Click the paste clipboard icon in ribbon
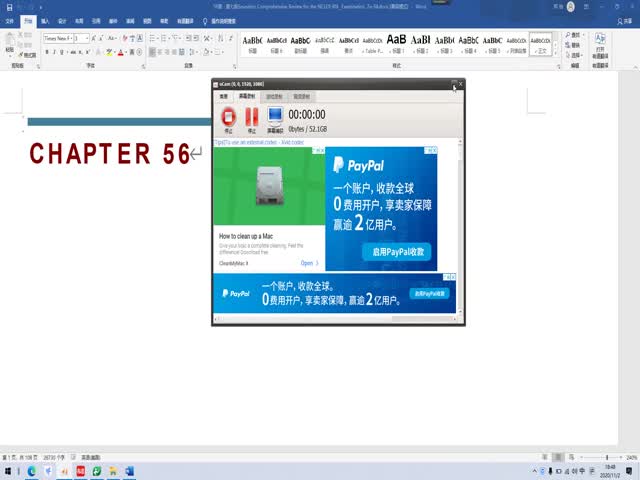This screenshot has width=640, height=480. point(10,41)
